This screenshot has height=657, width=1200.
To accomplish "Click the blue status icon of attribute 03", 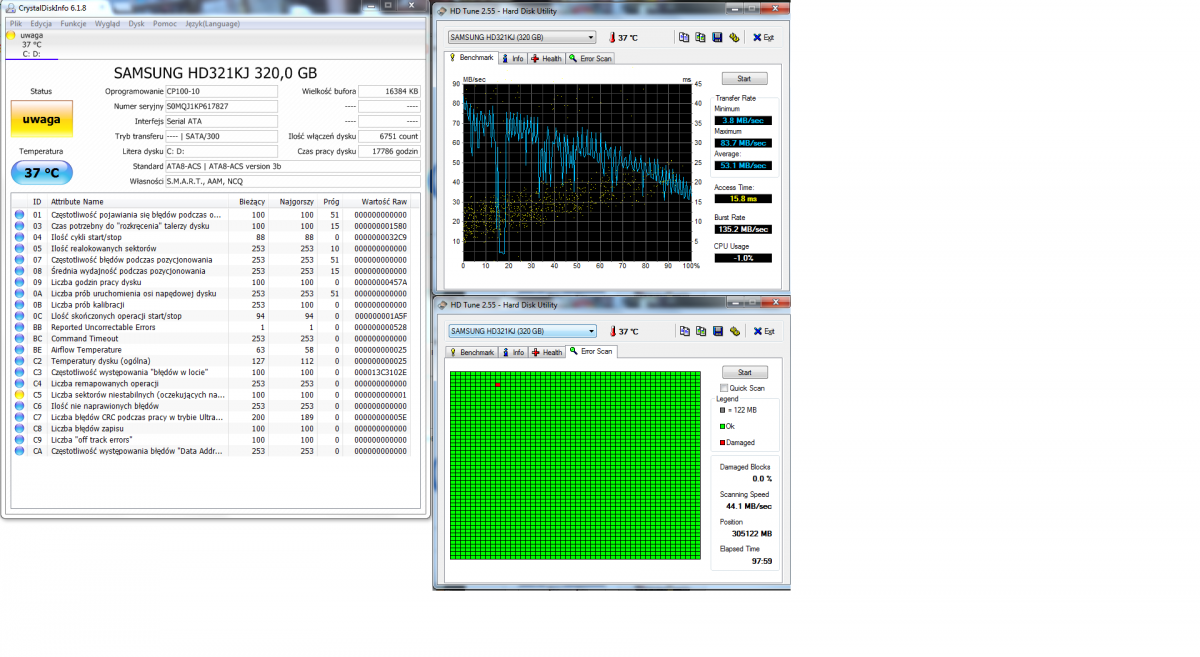I will (x=19, y=226).
